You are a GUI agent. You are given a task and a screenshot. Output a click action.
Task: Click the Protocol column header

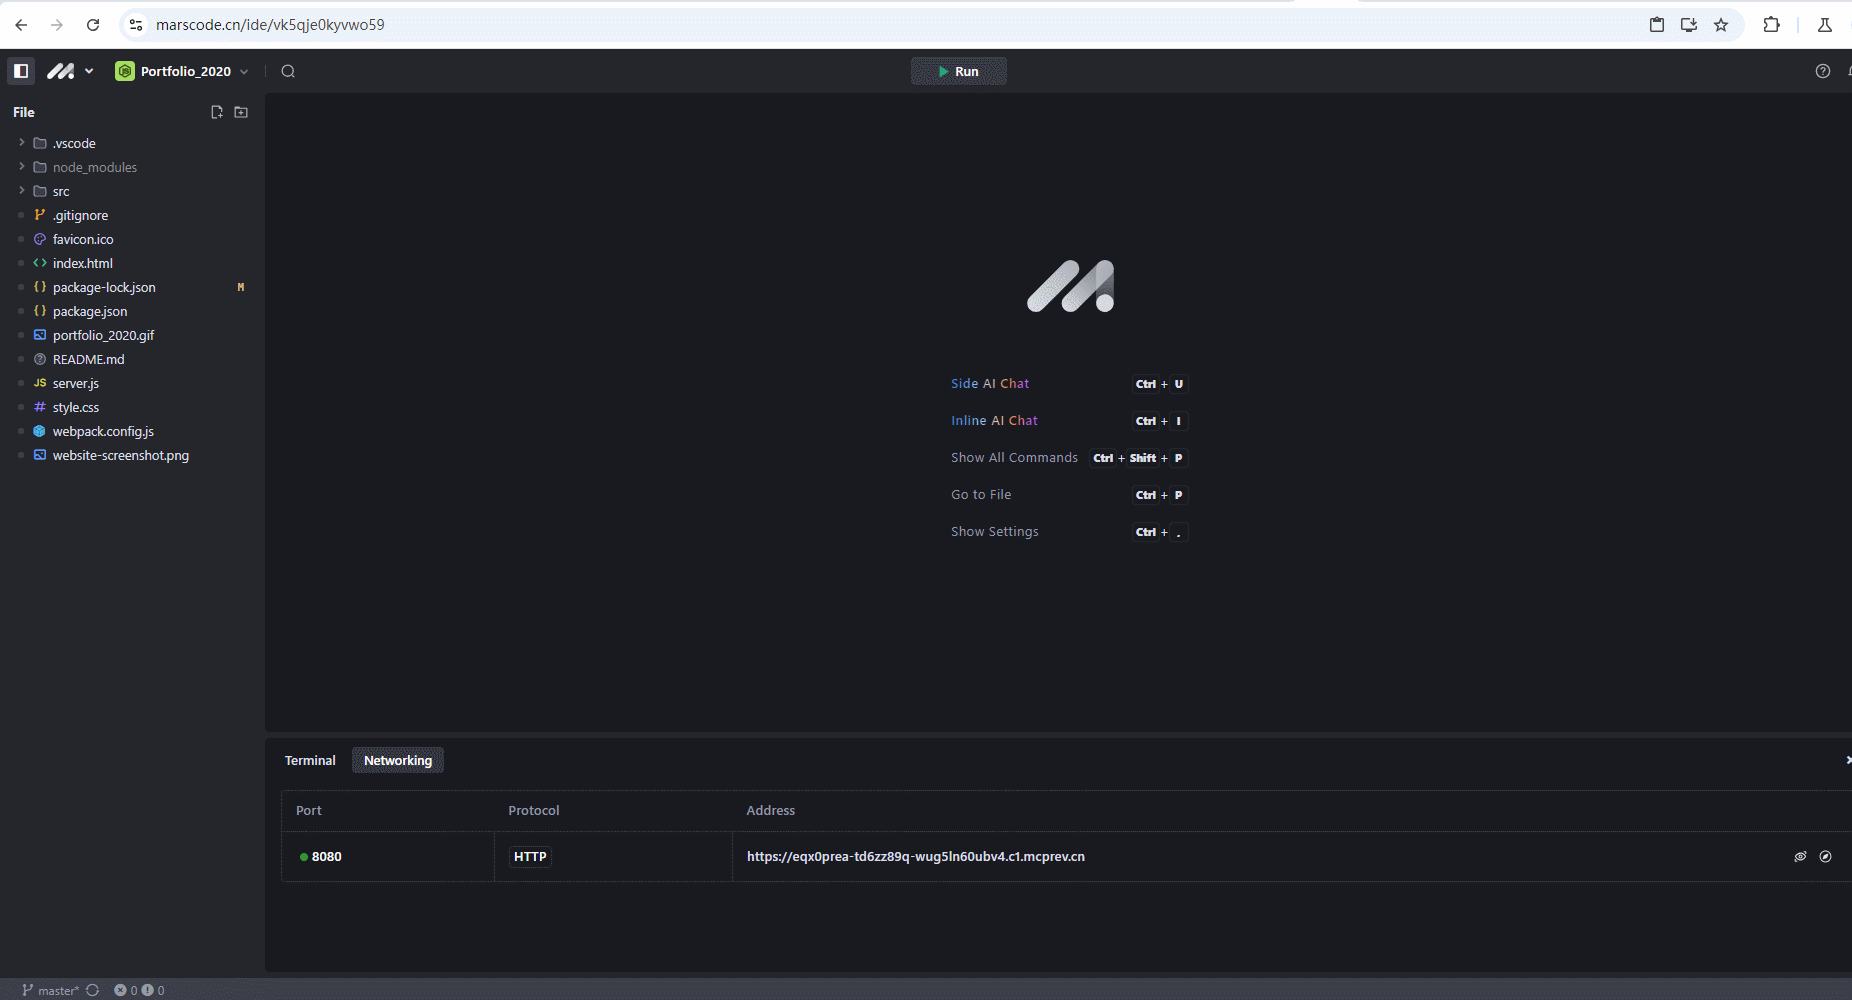click(534, 811)
